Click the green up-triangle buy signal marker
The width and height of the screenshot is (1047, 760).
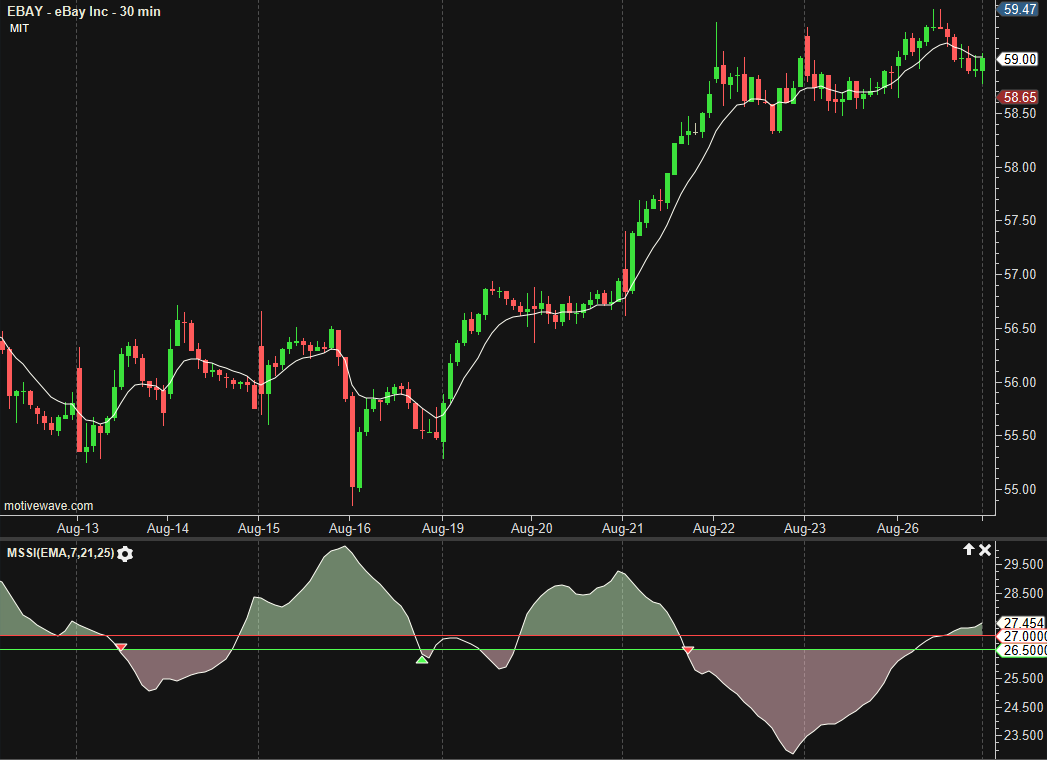coord(422,660)
